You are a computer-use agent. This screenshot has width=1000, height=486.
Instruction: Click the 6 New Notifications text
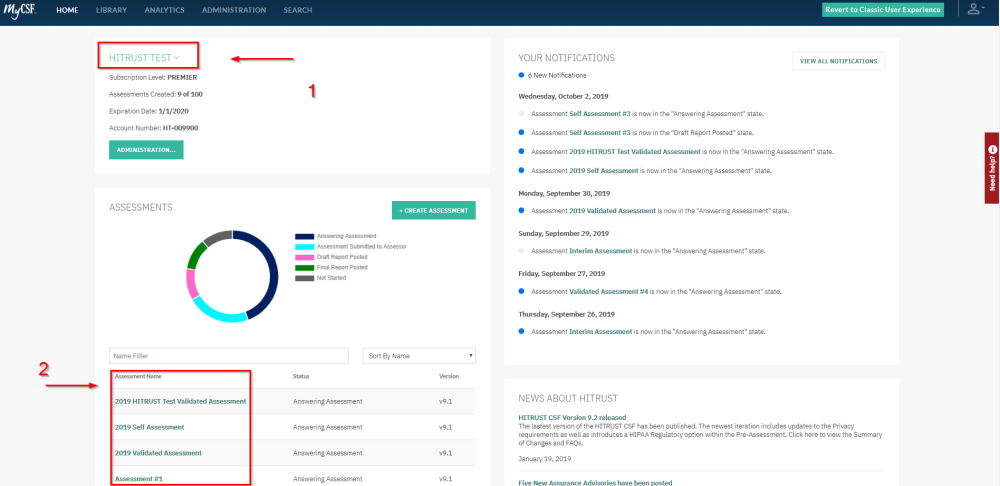point(557,75)
